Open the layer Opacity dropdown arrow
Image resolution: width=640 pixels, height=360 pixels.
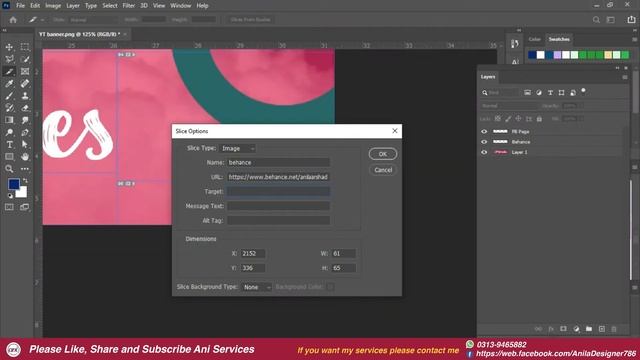[x=580, y=106]
